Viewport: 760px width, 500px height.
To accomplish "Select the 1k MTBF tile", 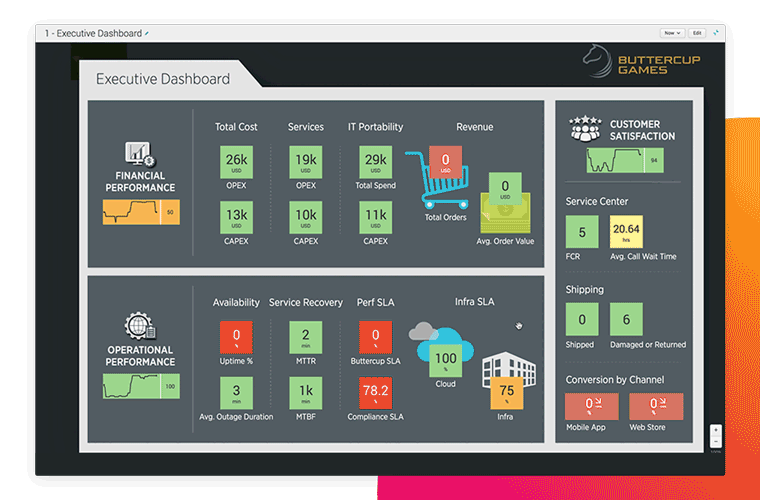I will click(x=306, y=393).
